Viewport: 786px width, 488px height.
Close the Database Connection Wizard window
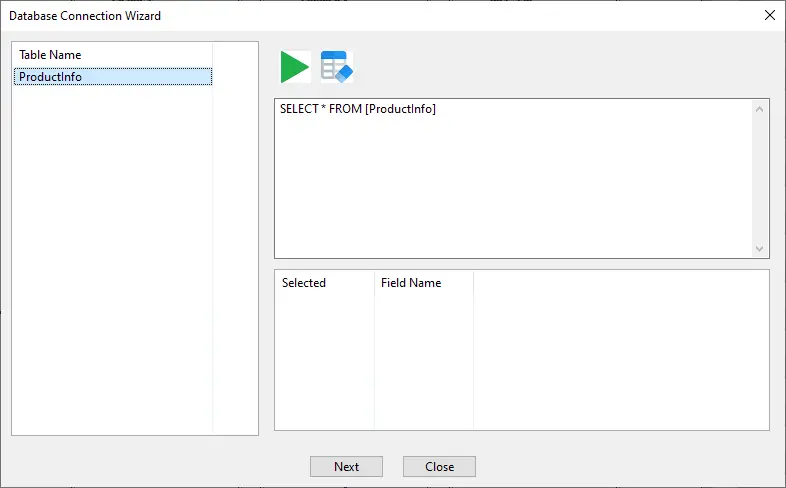click(770, 15)
